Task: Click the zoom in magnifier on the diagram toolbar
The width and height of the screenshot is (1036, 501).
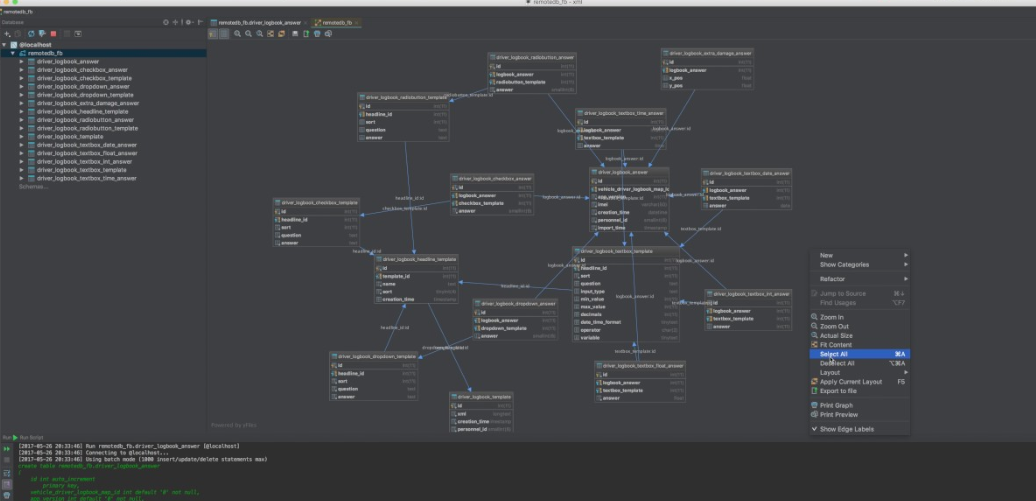Action: [x=237, y=34]
